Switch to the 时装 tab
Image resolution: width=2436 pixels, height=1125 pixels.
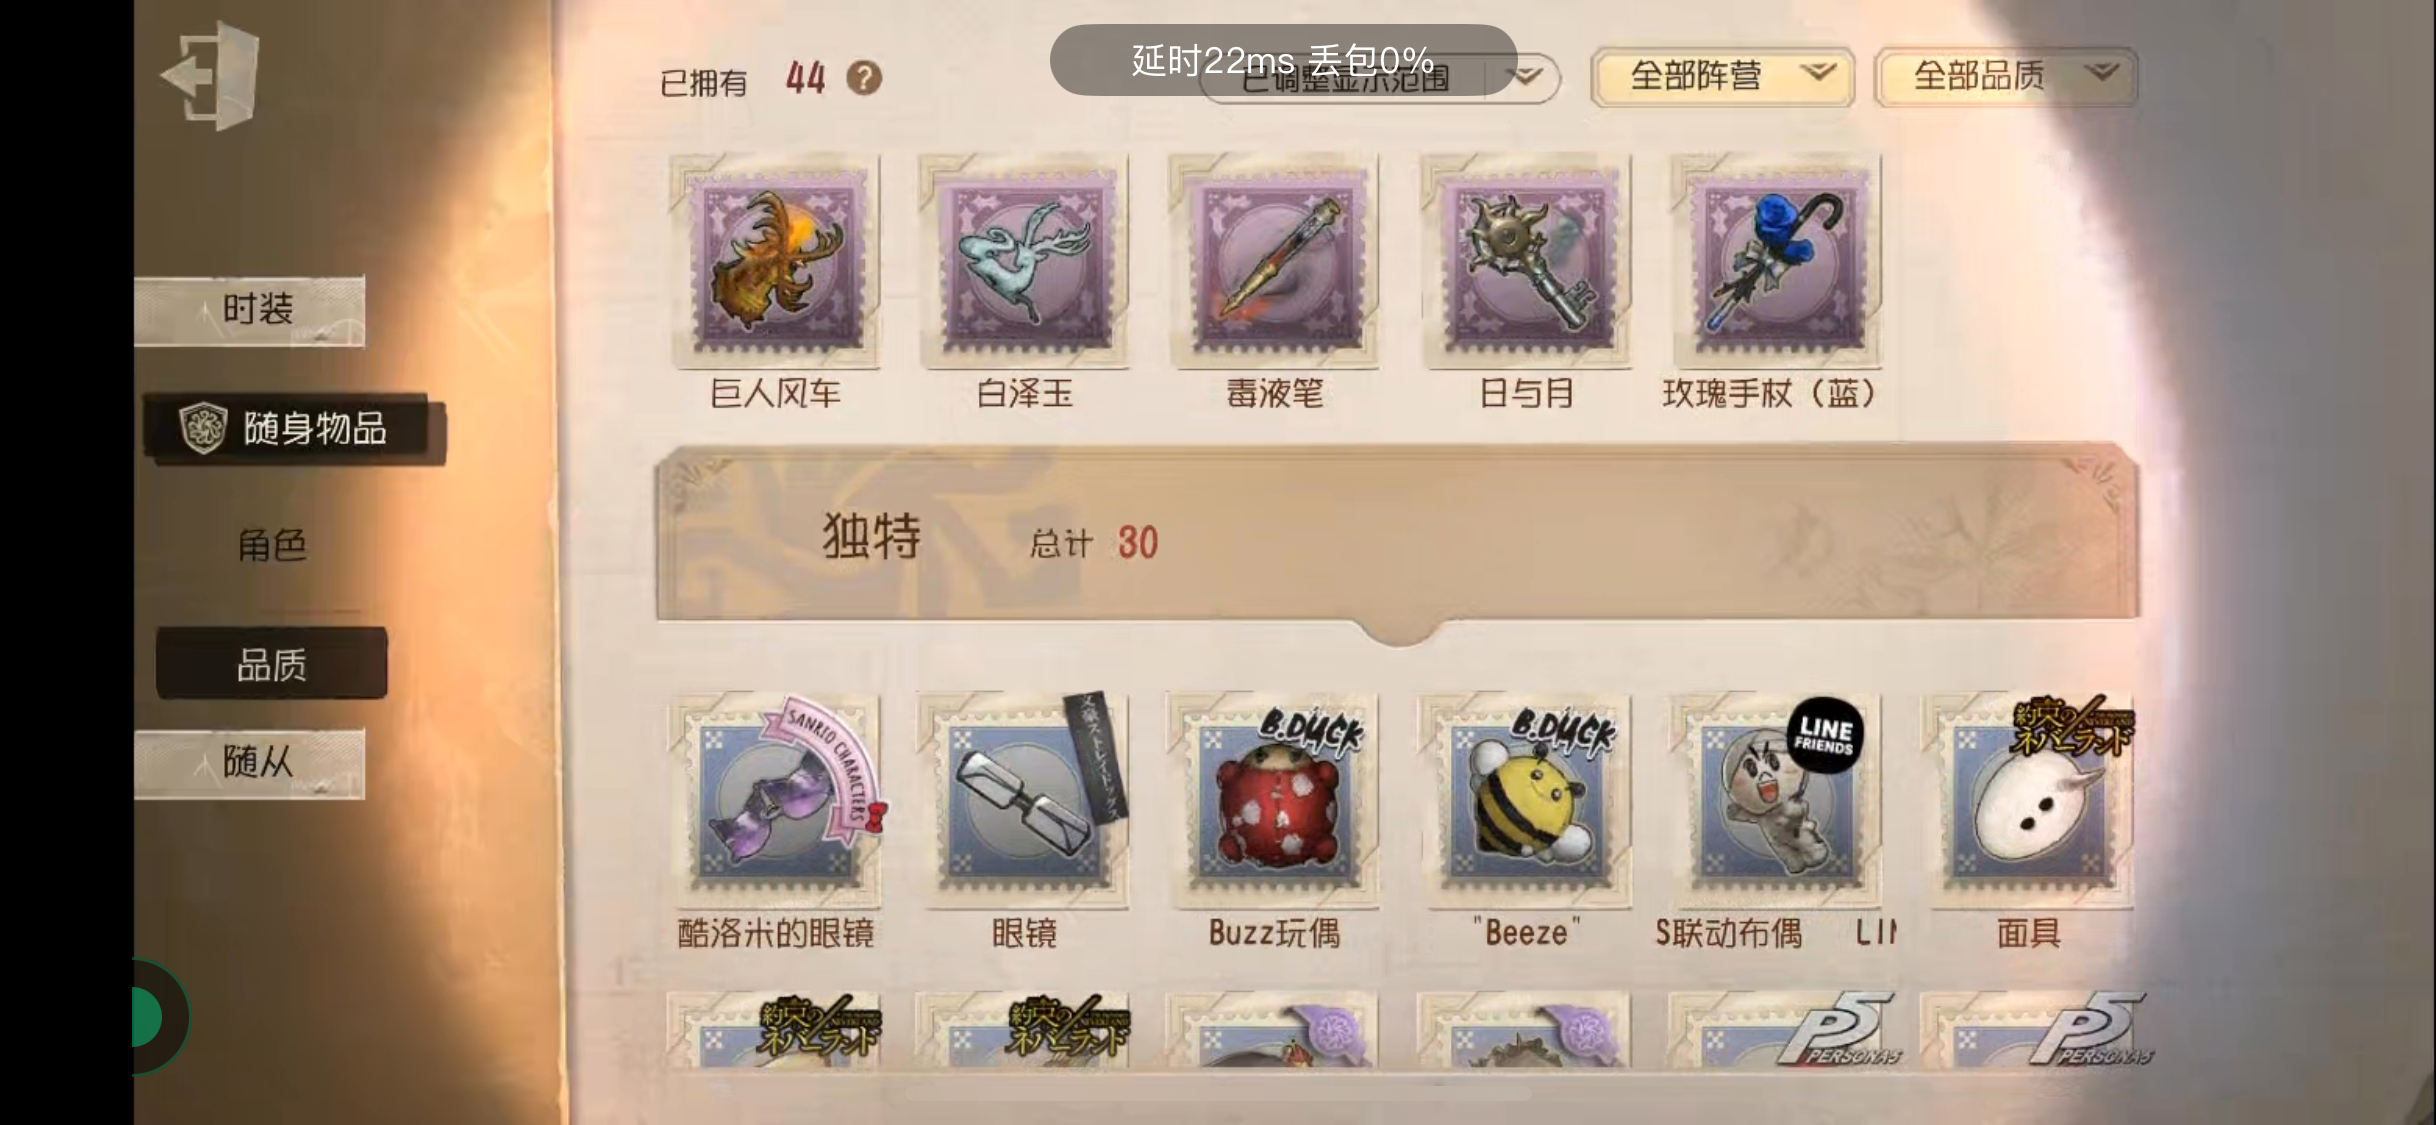250,310
